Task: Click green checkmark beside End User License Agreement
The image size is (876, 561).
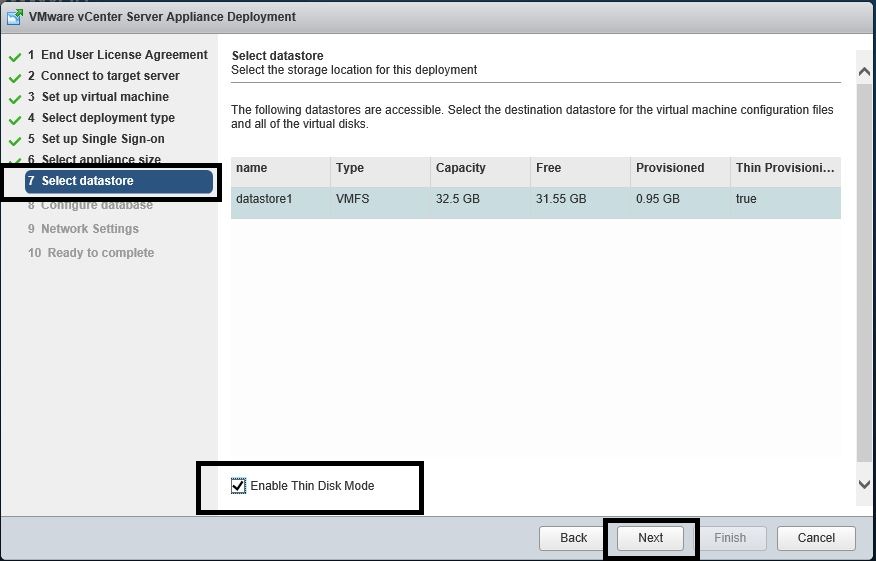Action: 15,57
